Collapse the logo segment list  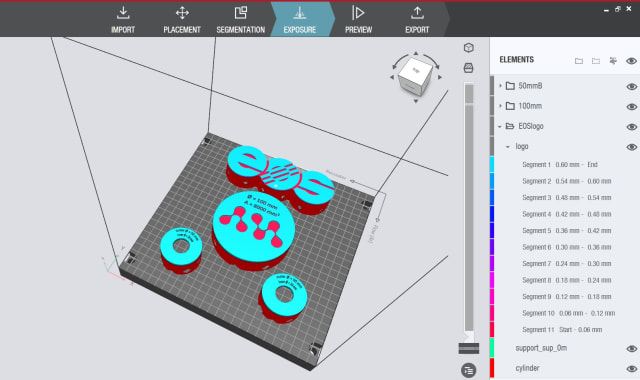[x=508, y=147]
